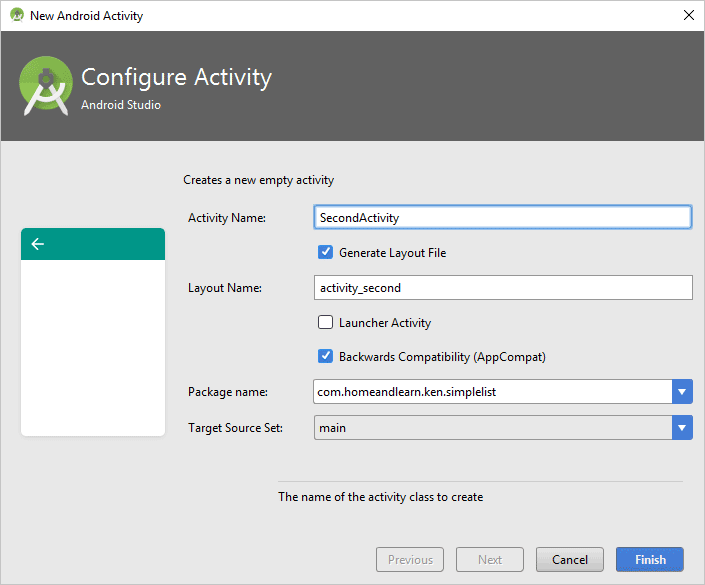Viewport: 705px width, 585px height.
Task: Select the Target Source Set 'main' field
Action: tap(492, 428)
